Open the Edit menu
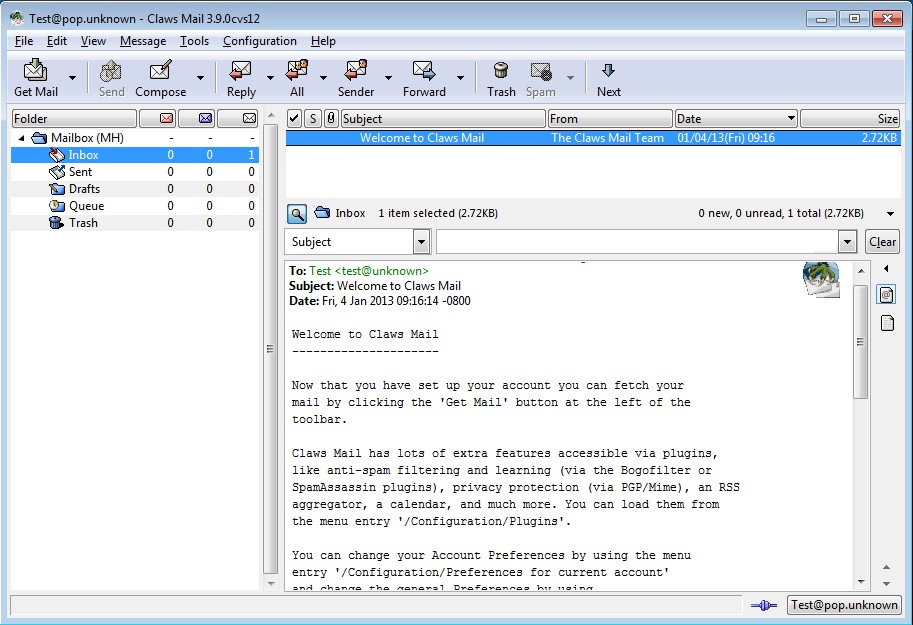This screenshot has width=913, height=625. click(57, 41)
